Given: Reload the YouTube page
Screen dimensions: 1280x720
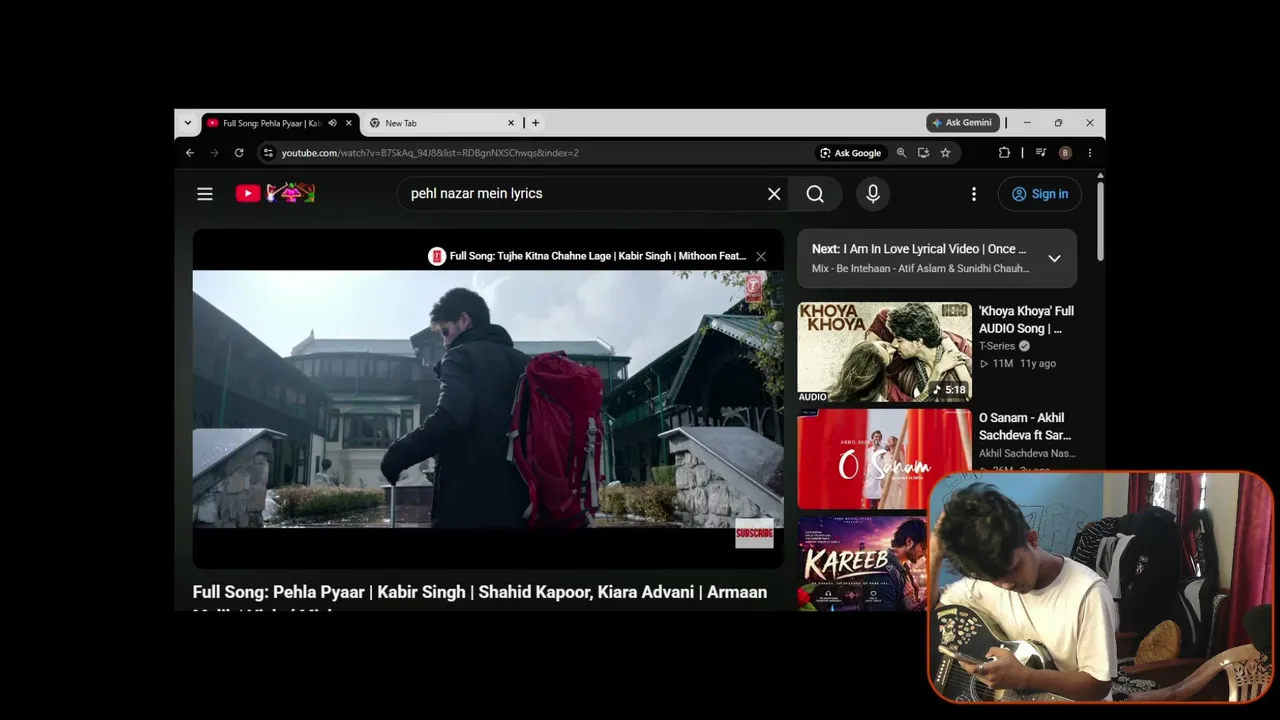Looking at the screenshot, I should click(x=239, y=153).
